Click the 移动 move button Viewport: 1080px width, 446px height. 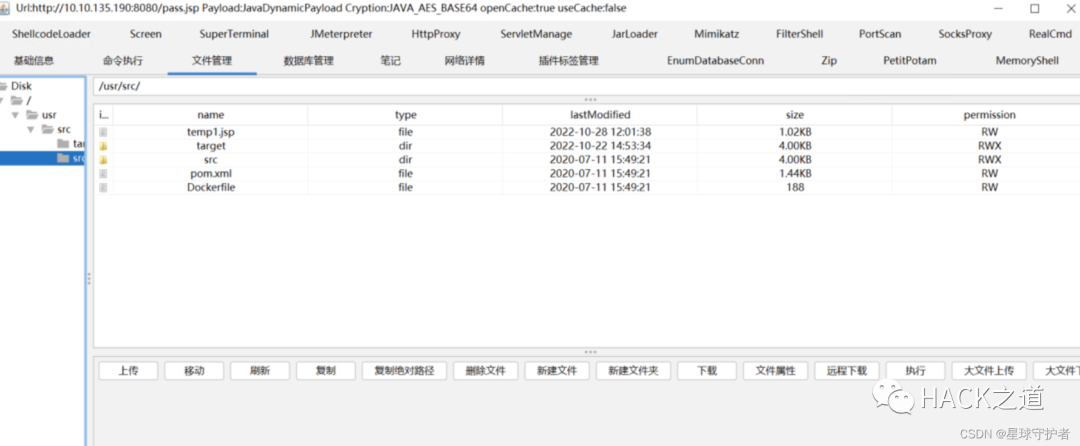pyautogui.click(x=194, y=371)
